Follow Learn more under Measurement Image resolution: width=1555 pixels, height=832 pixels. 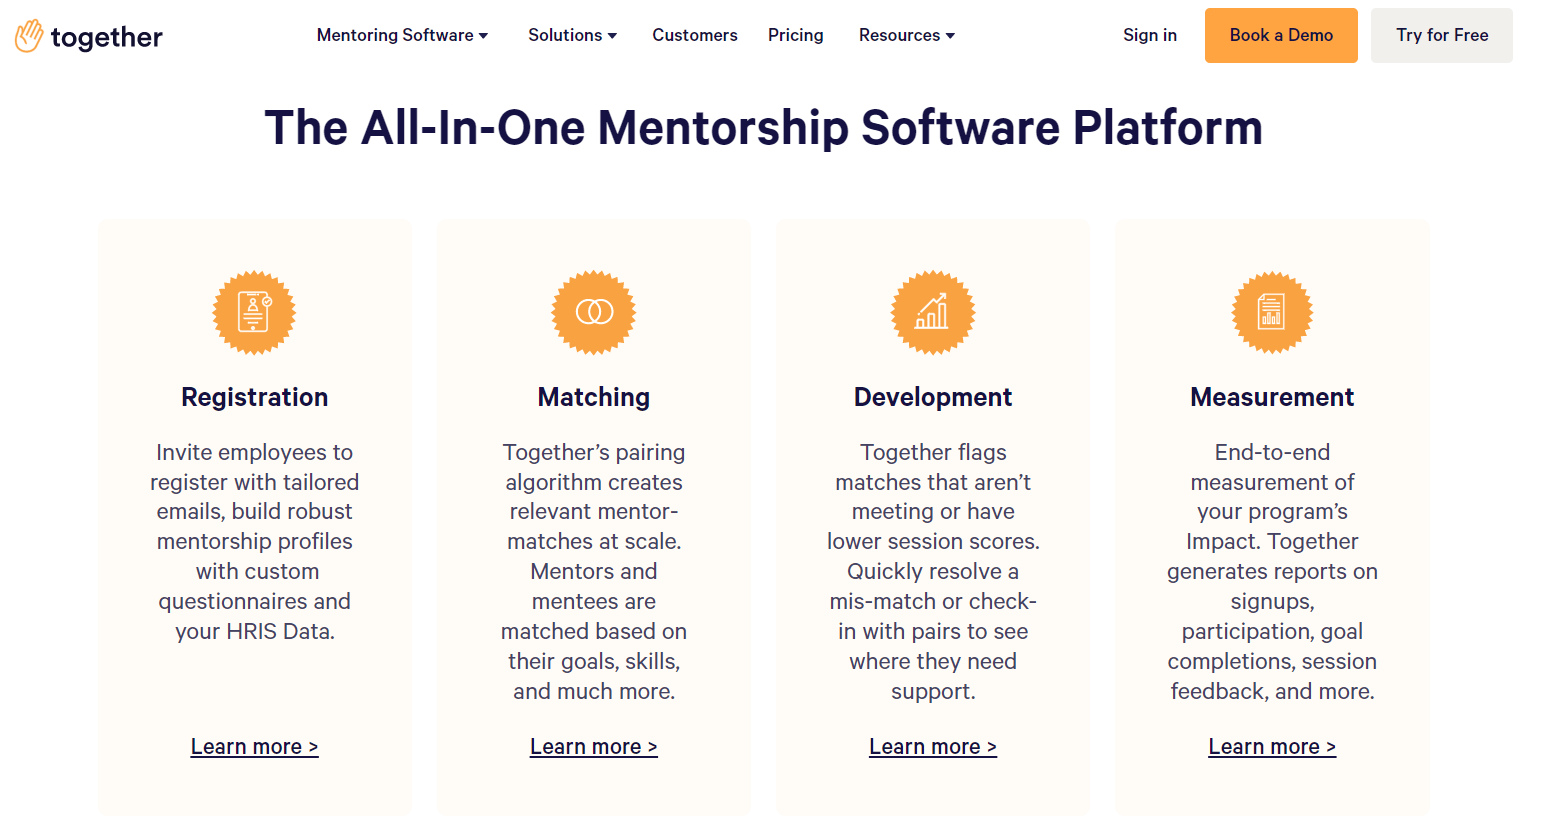tap(1272, 747)
